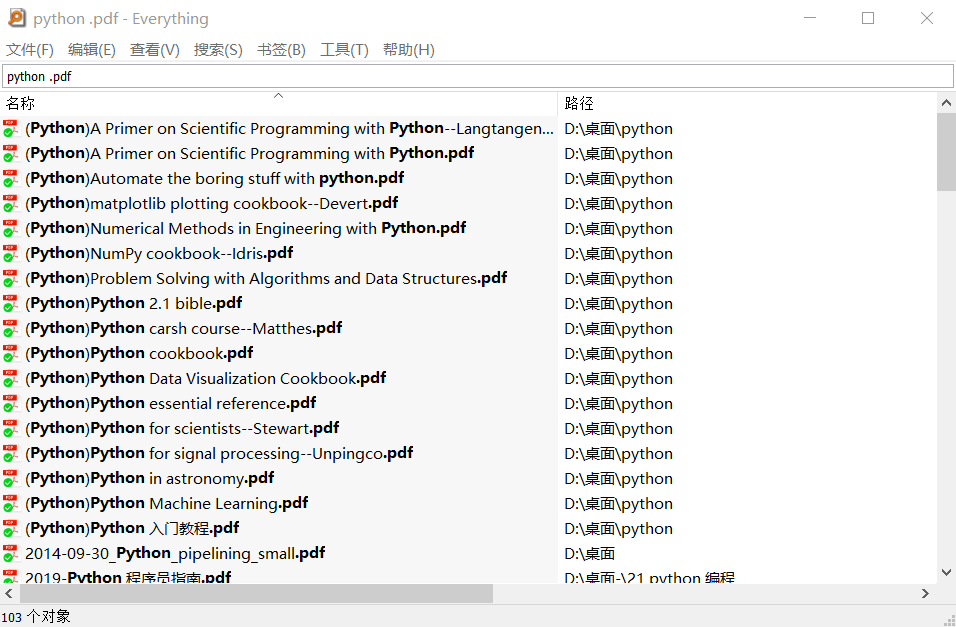Screen dimensions: 956x627
Task: Click the horizontal scrollbar right arrow
Action: click(x=926, y=594)
